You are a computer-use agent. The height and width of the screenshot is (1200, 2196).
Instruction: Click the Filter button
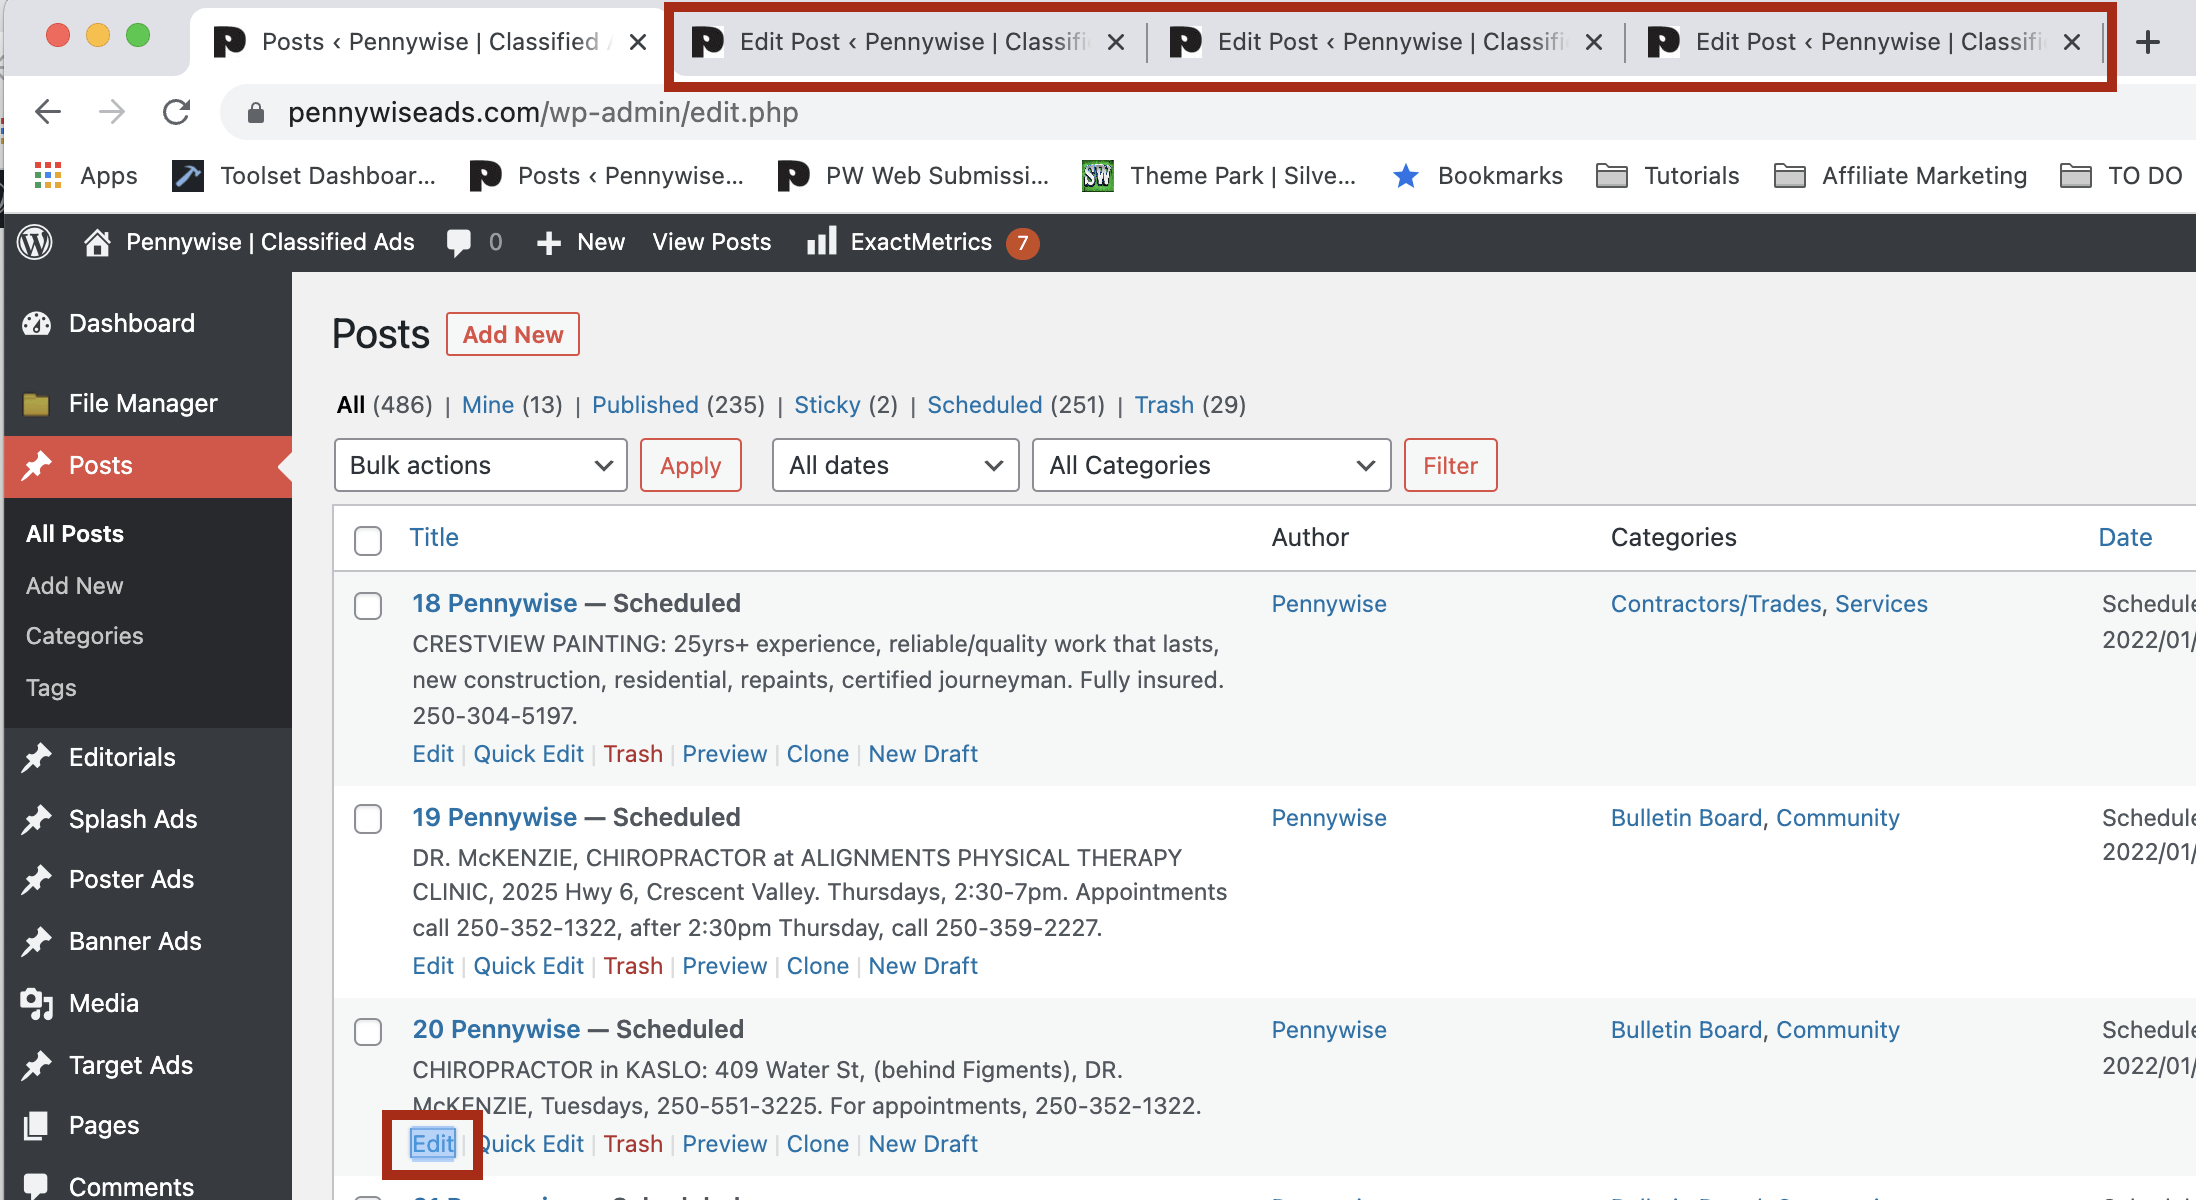click(x=1451, y=465)
